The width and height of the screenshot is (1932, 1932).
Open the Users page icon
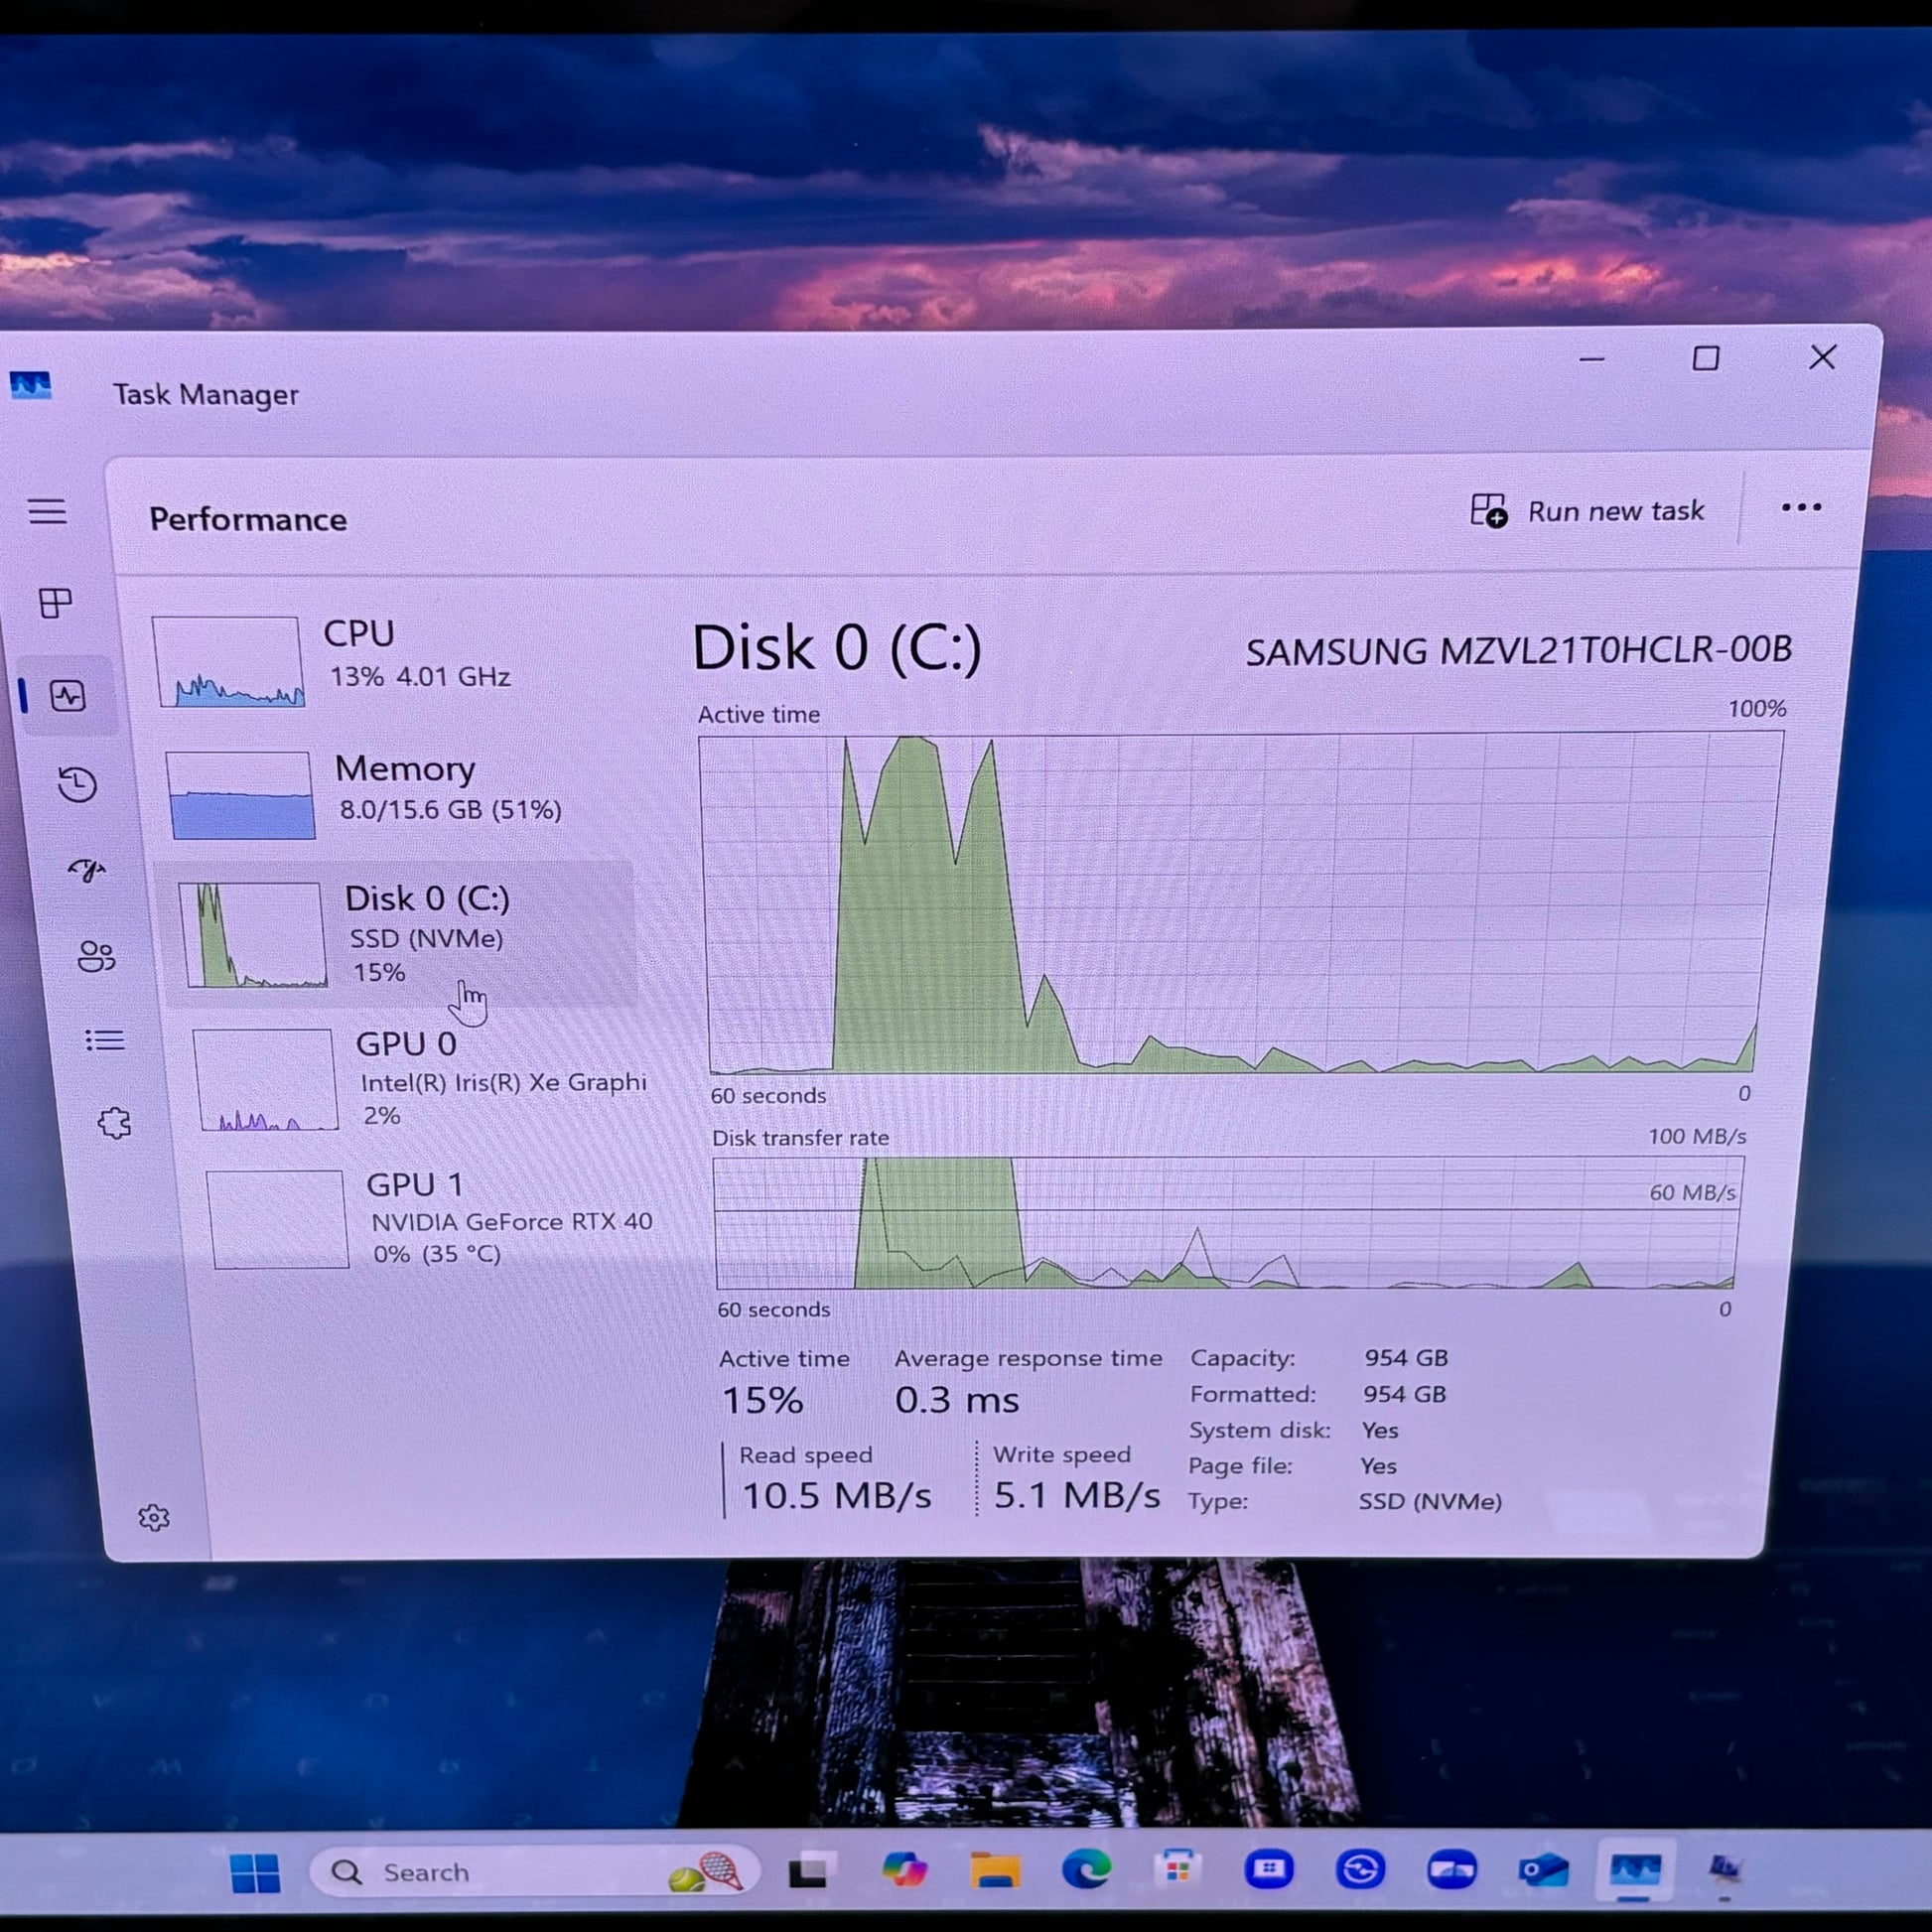tap(96, 957)
